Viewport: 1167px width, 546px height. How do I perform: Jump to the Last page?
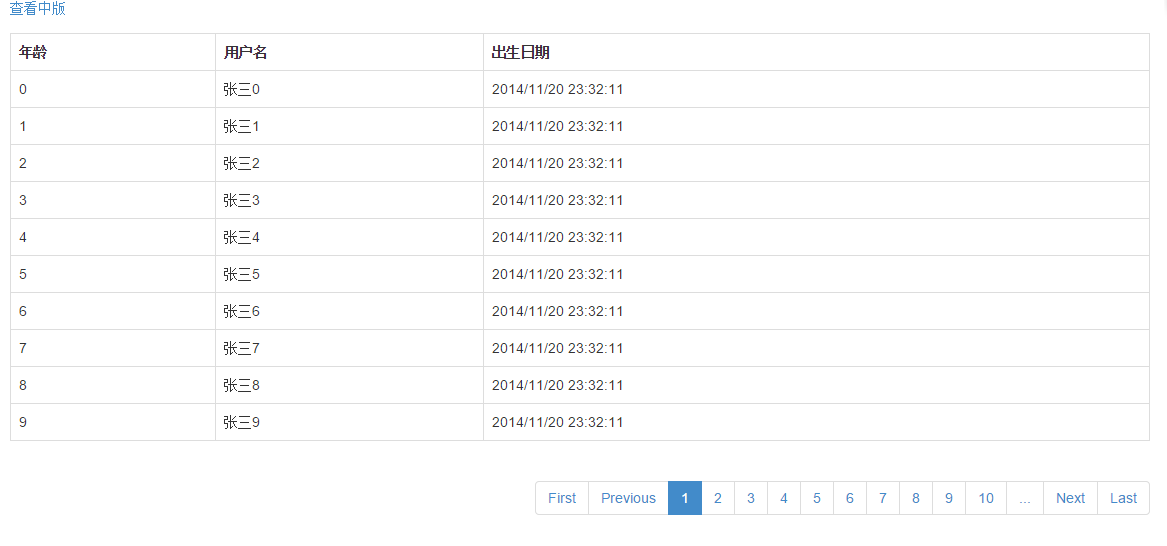pyautogui.click(x=1123, y=498)
